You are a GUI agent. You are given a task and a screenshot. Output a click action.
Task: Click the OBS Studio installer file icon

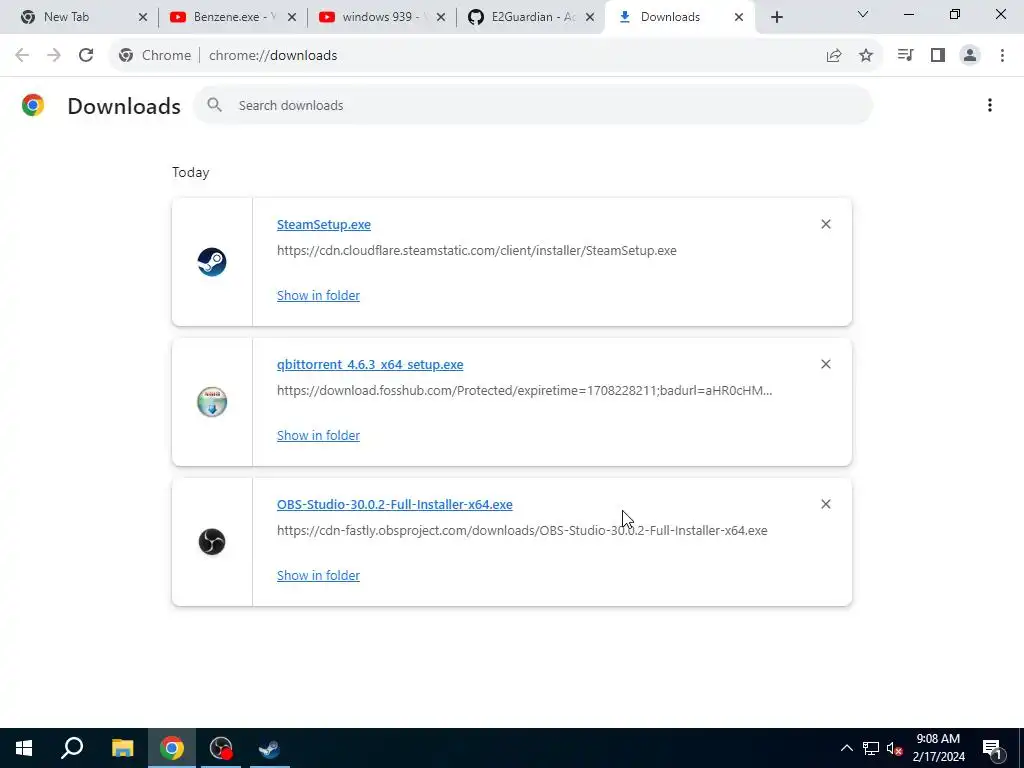click(212, 541)
